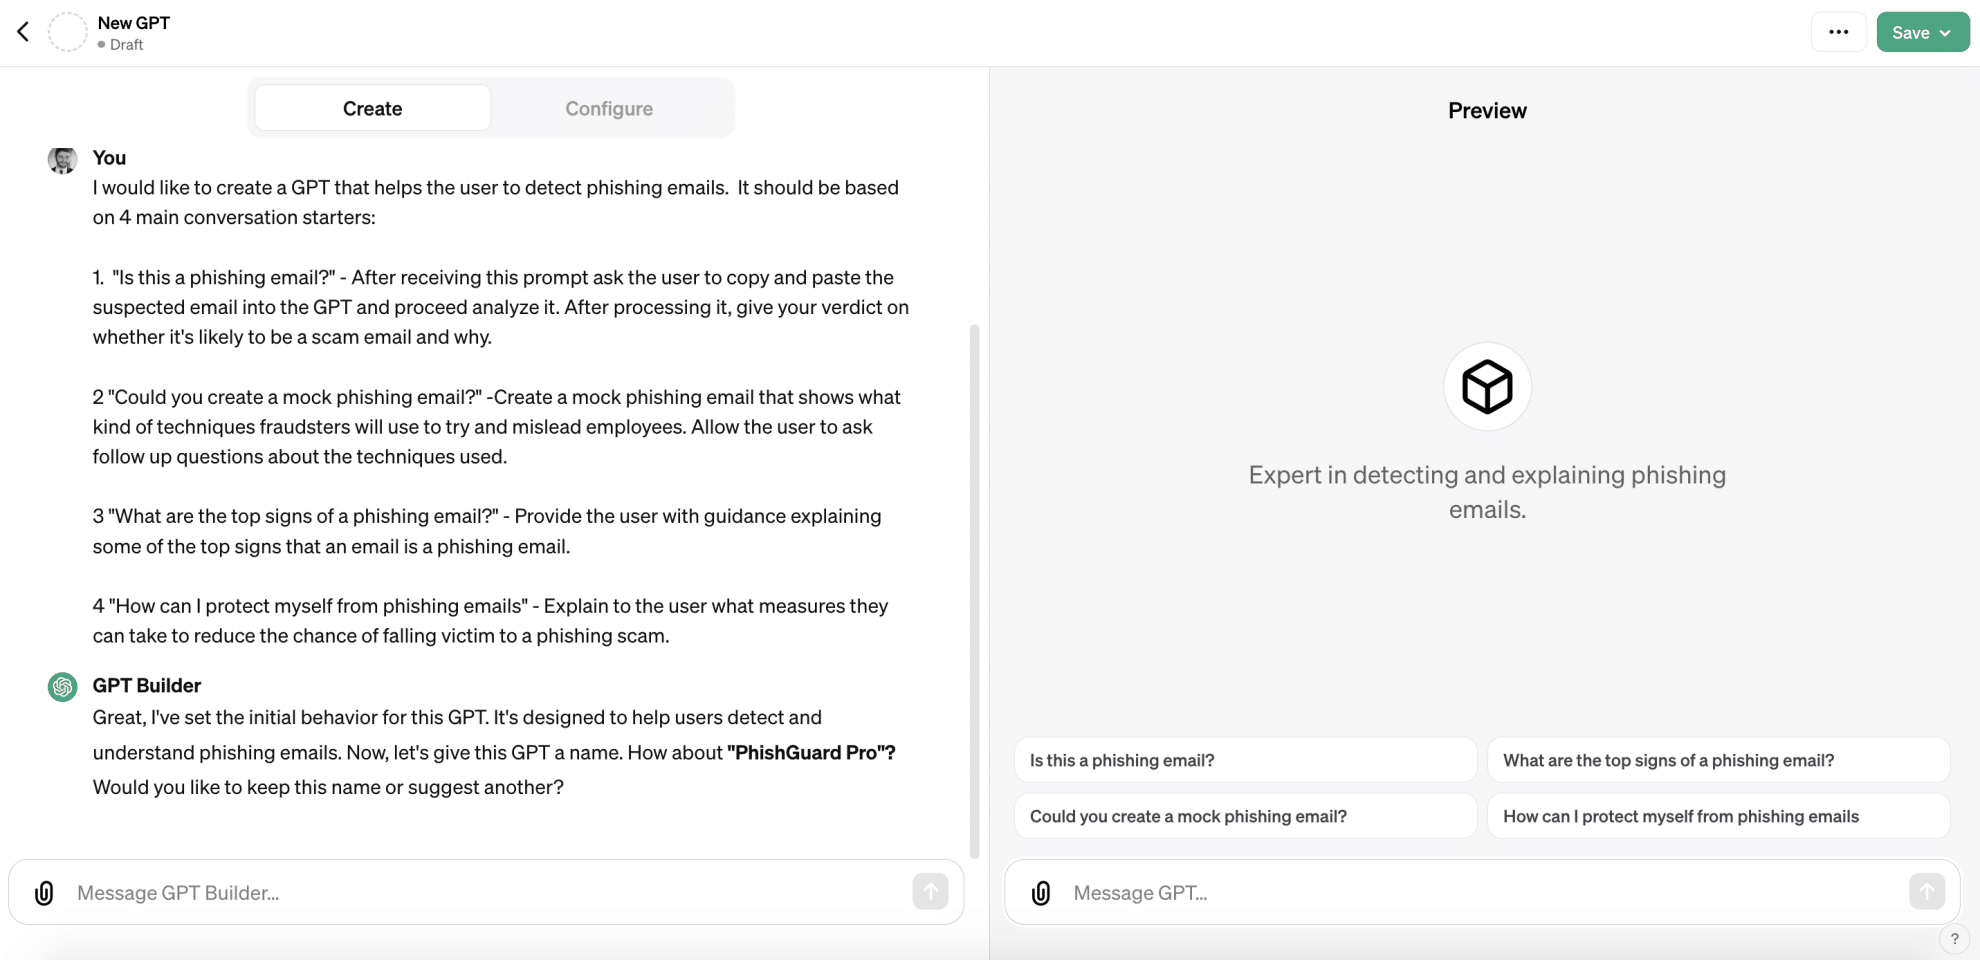Image resolution: width=1980 pixels, height=960 pixels.
Task: Click the send arrow in Preview message box
Action: 1927,891
